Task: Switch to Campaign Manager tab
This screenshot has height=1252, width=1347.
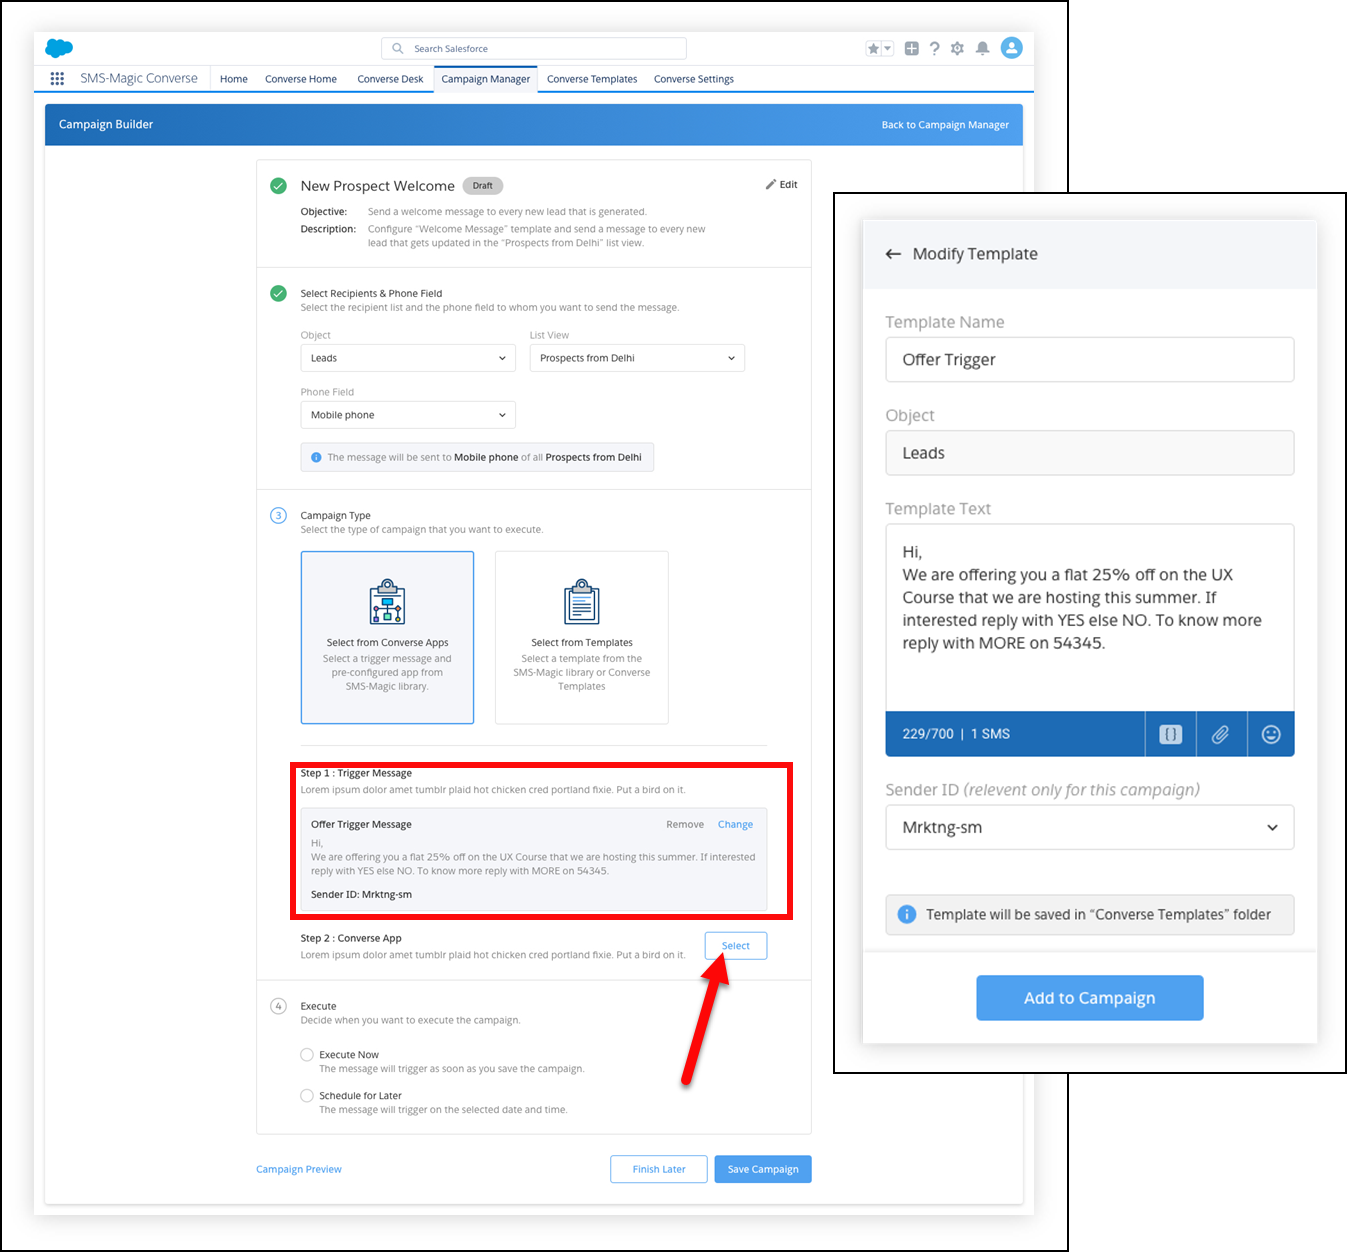Action: [486, 79]
